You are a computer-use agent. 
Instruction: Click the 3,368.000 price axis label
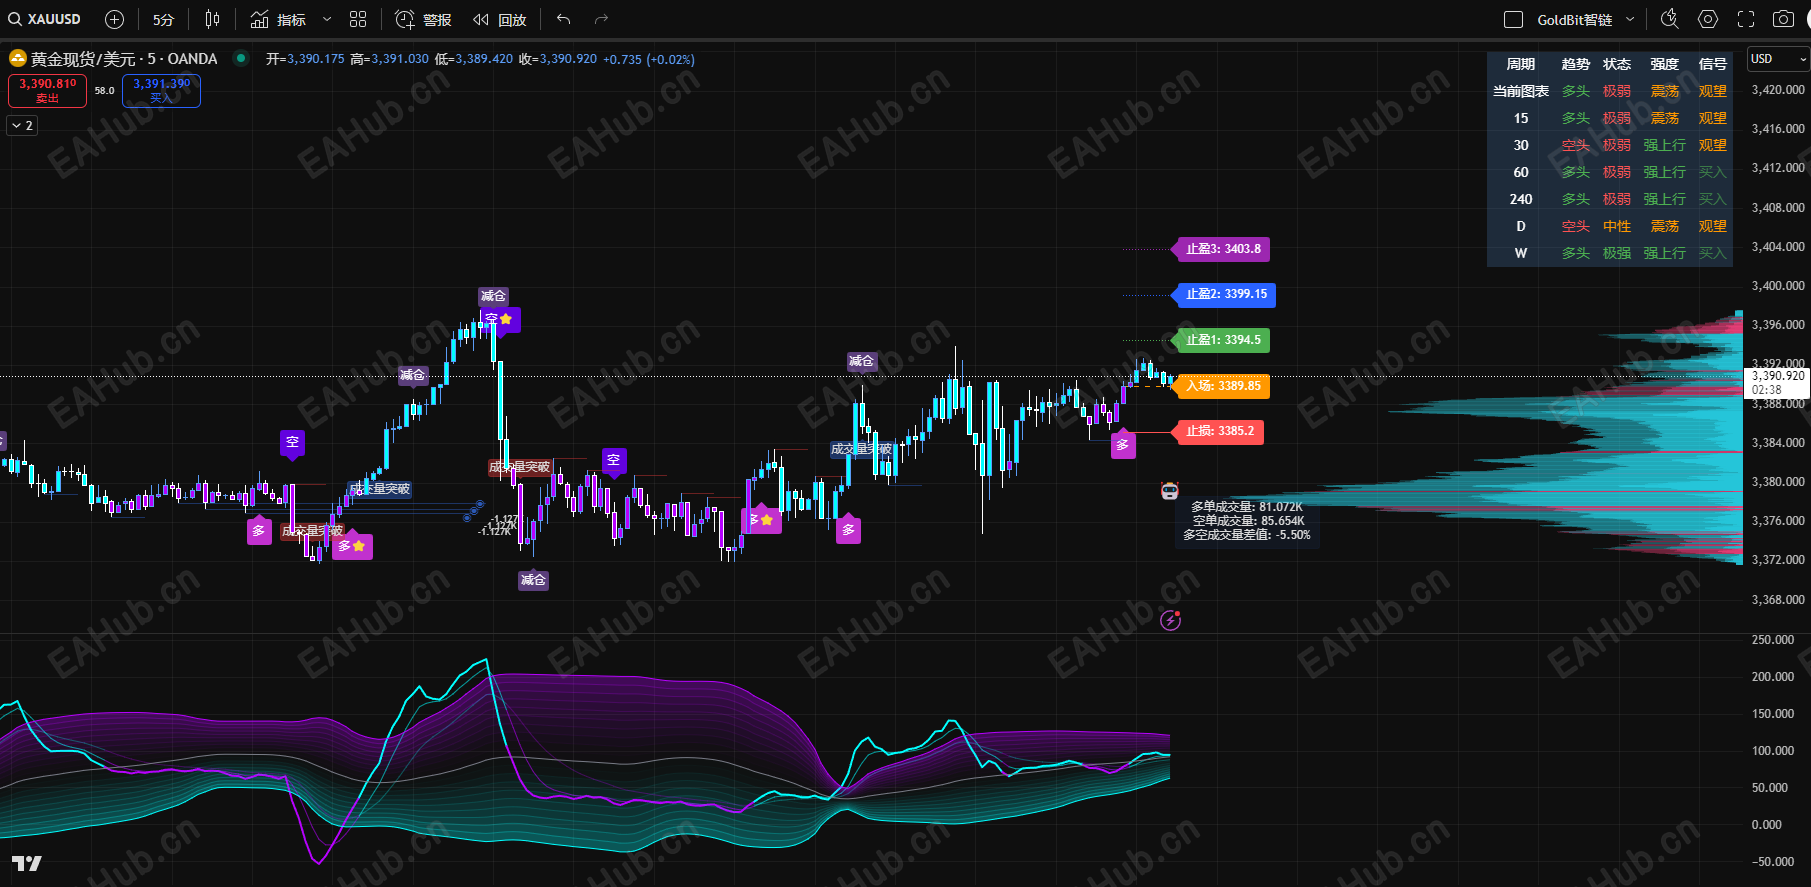tap(1778, 599)
